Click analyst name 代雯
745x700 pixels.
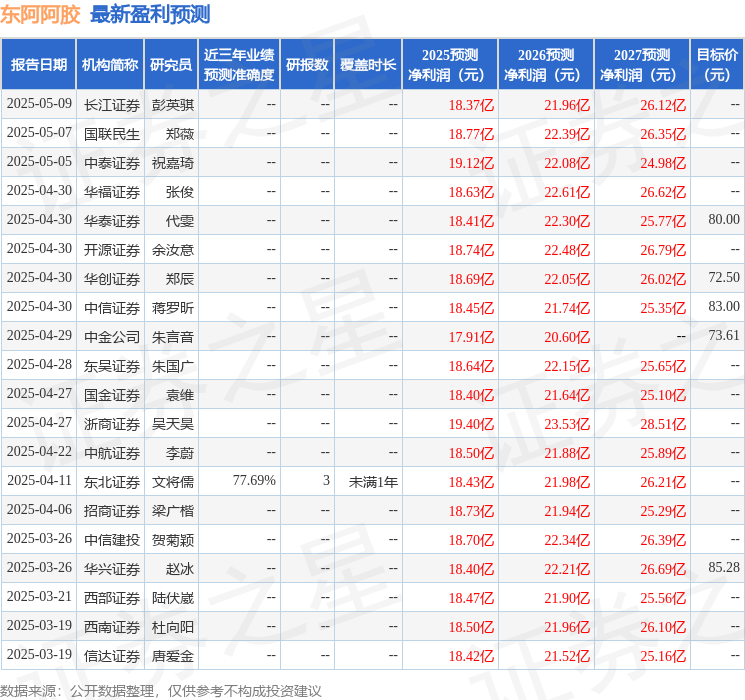(x=180, y=221)
